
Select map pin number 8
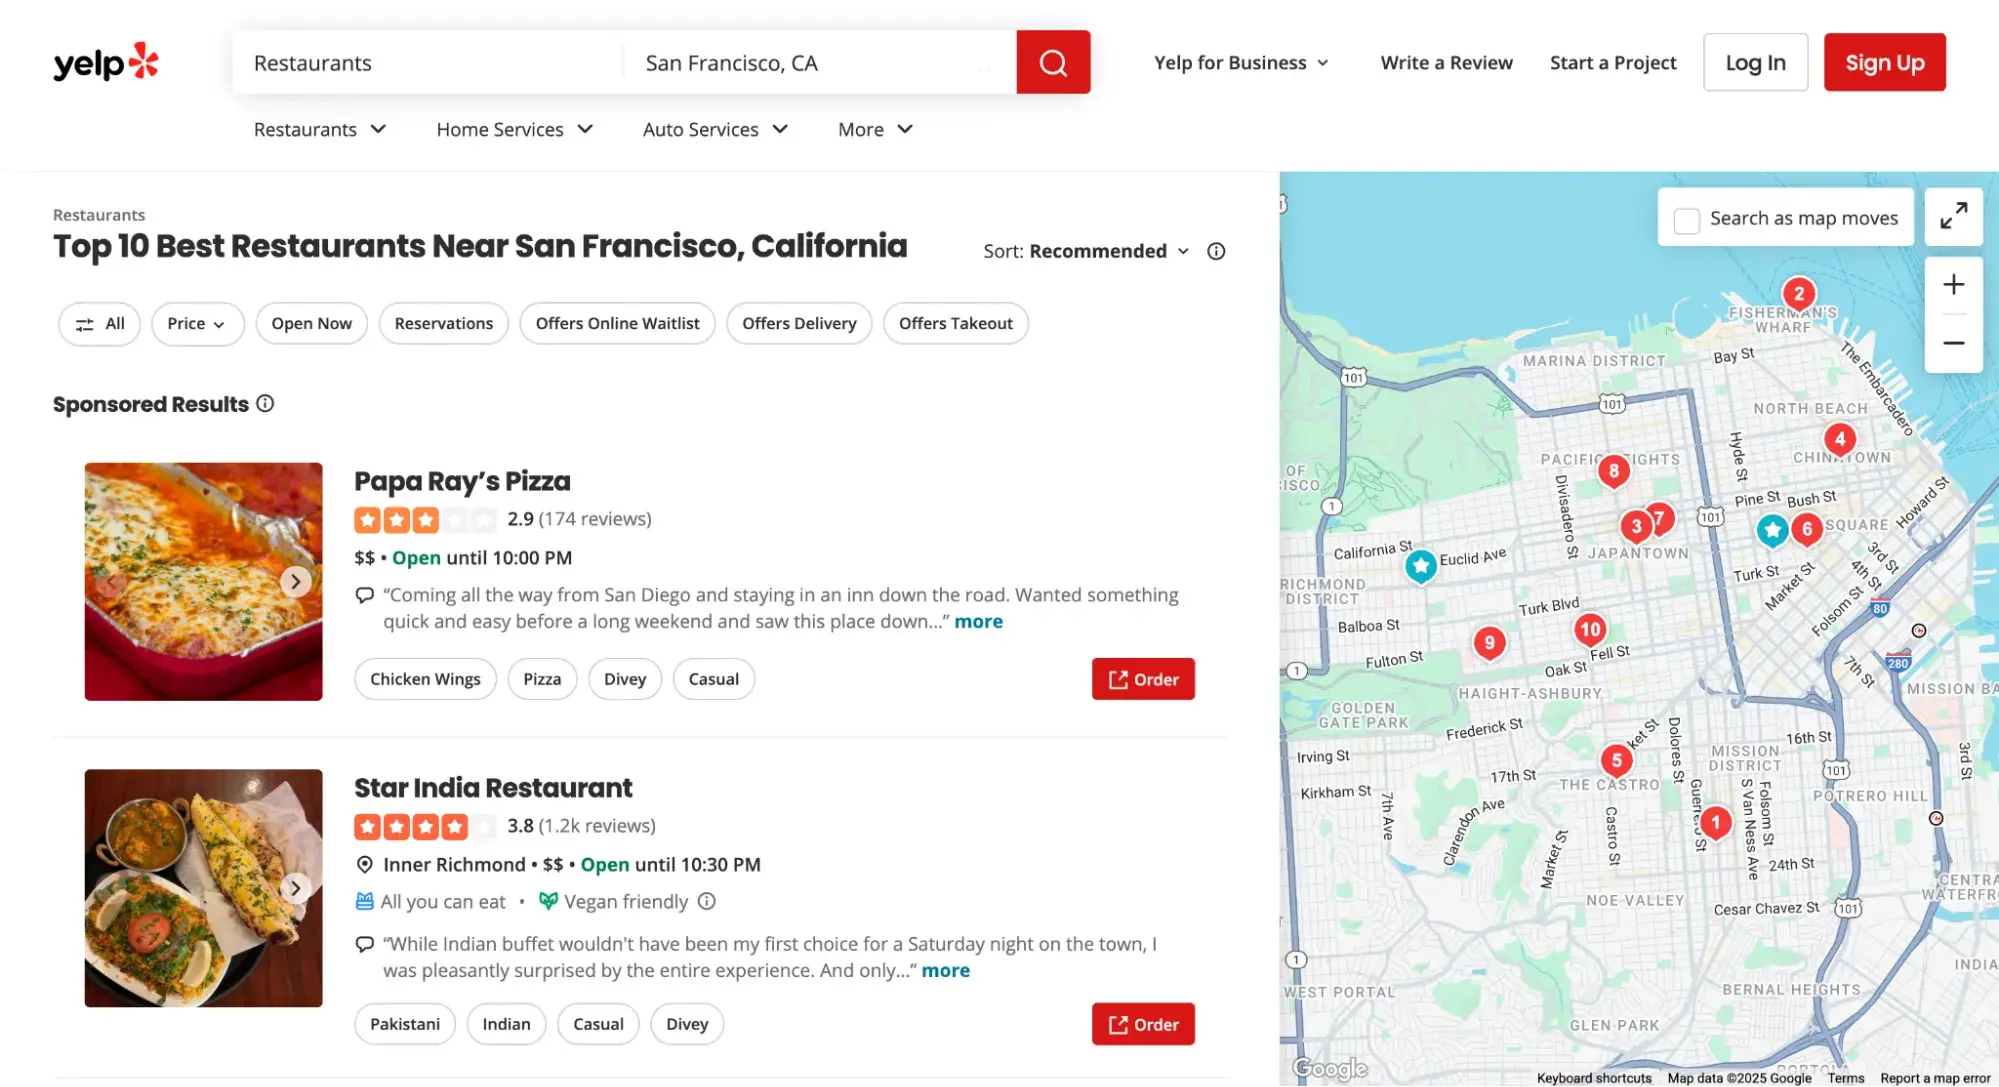click(x=1614, y=470)
